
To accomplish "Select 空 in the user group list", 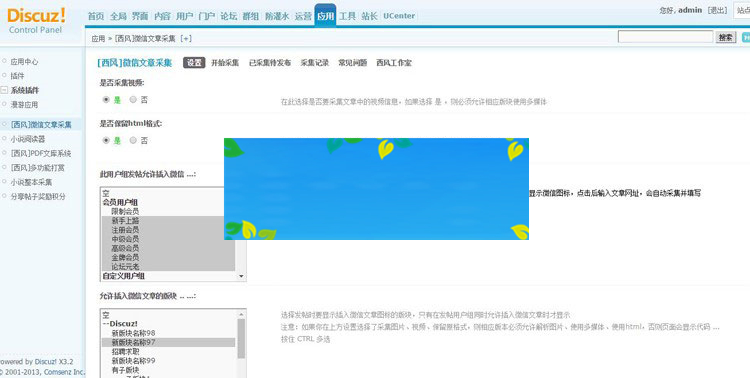I will (106, 193).
